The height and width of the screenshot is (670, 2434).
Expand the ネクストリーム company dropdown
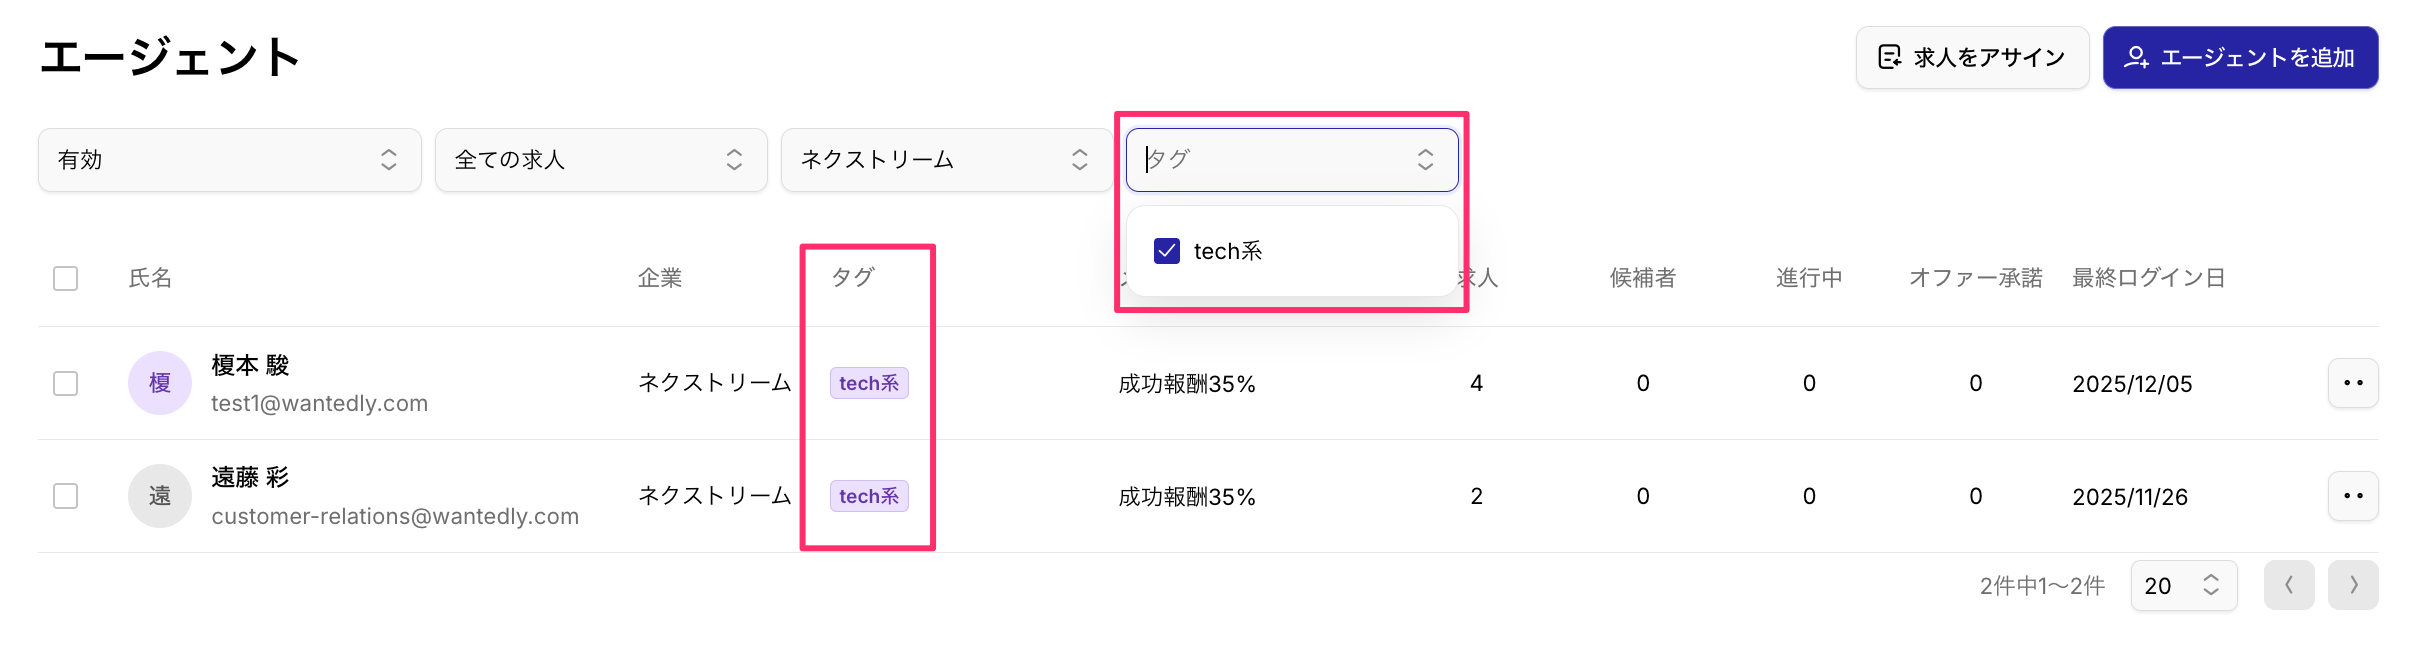pyautogui.click(x=946, y=160)
